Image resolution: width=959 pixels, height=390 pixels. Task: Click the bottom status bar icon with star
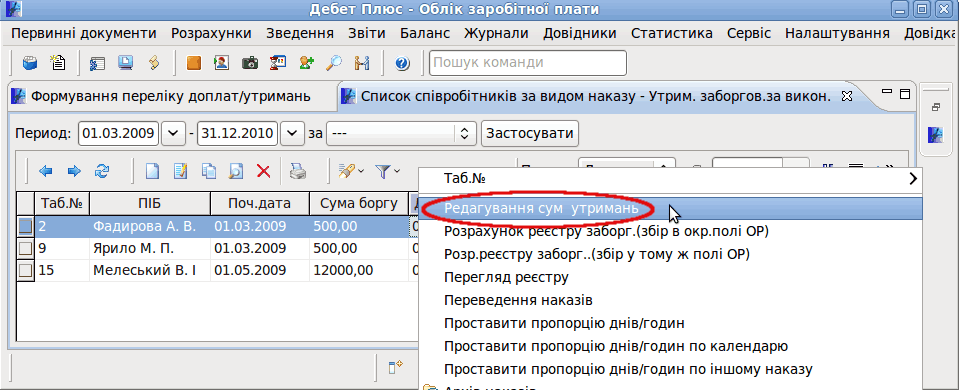pyautogui.click(x=396, y=366)
